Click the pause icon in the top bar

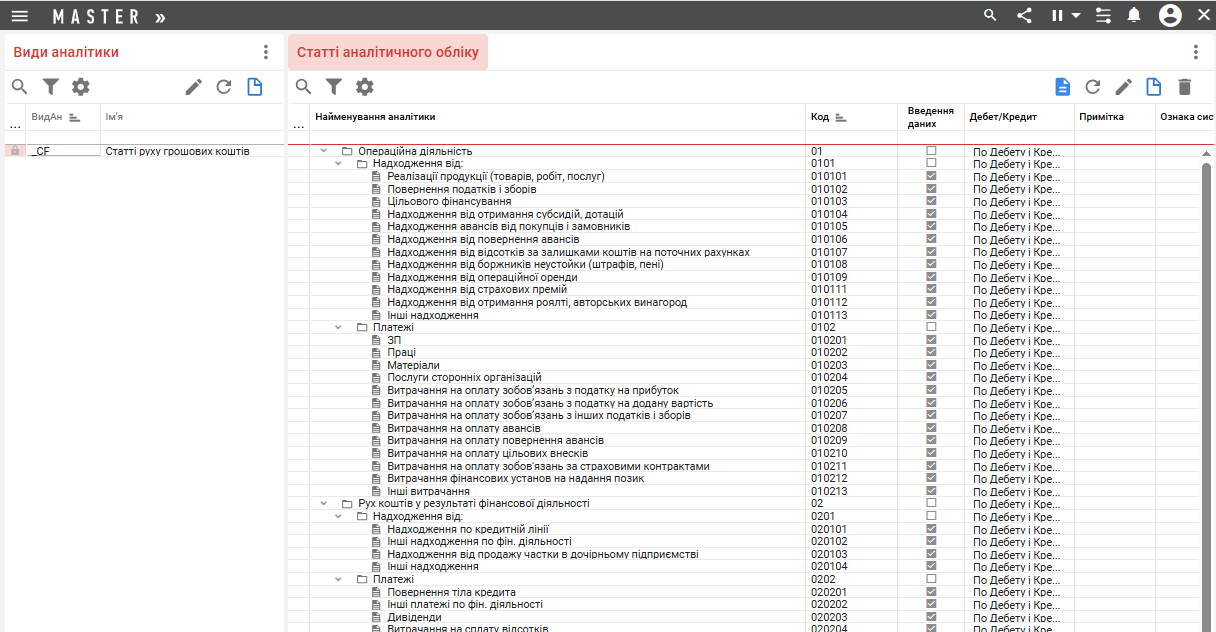[x=1057, y=16]
